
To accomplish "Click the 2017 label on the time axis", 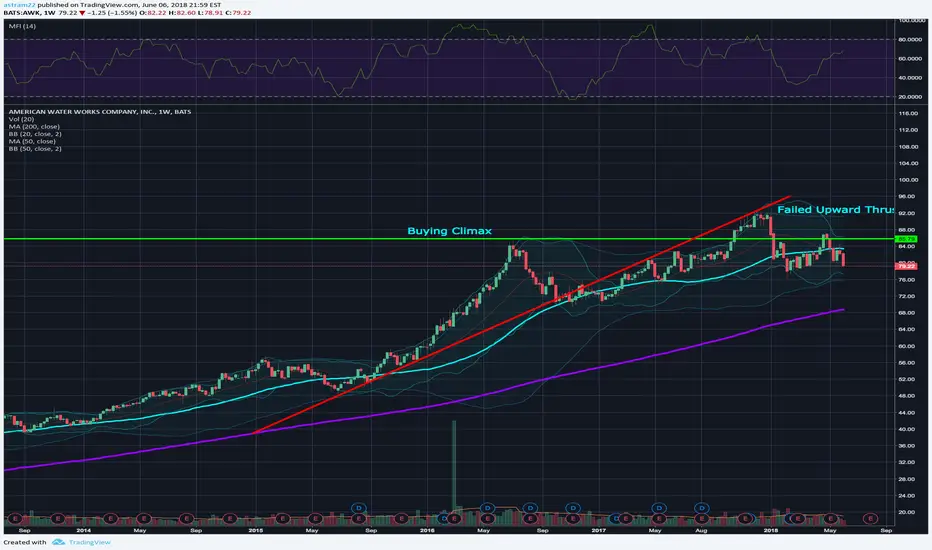I will point(599,530).
